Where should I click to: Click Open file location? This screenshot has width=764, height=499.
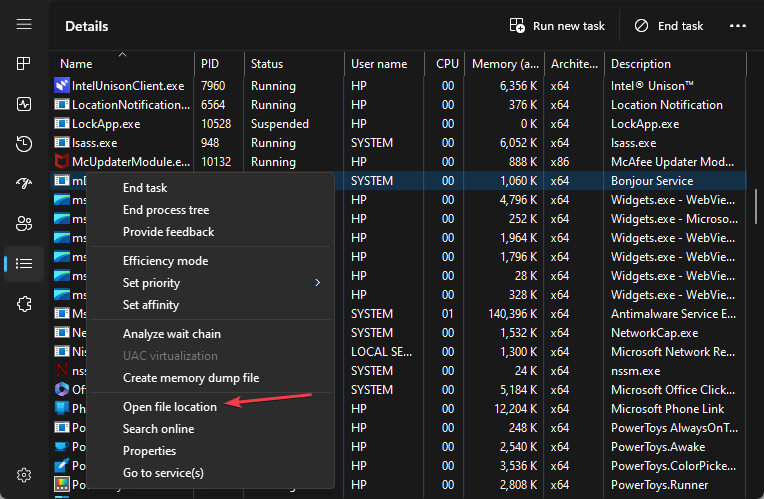pos(170,406)
